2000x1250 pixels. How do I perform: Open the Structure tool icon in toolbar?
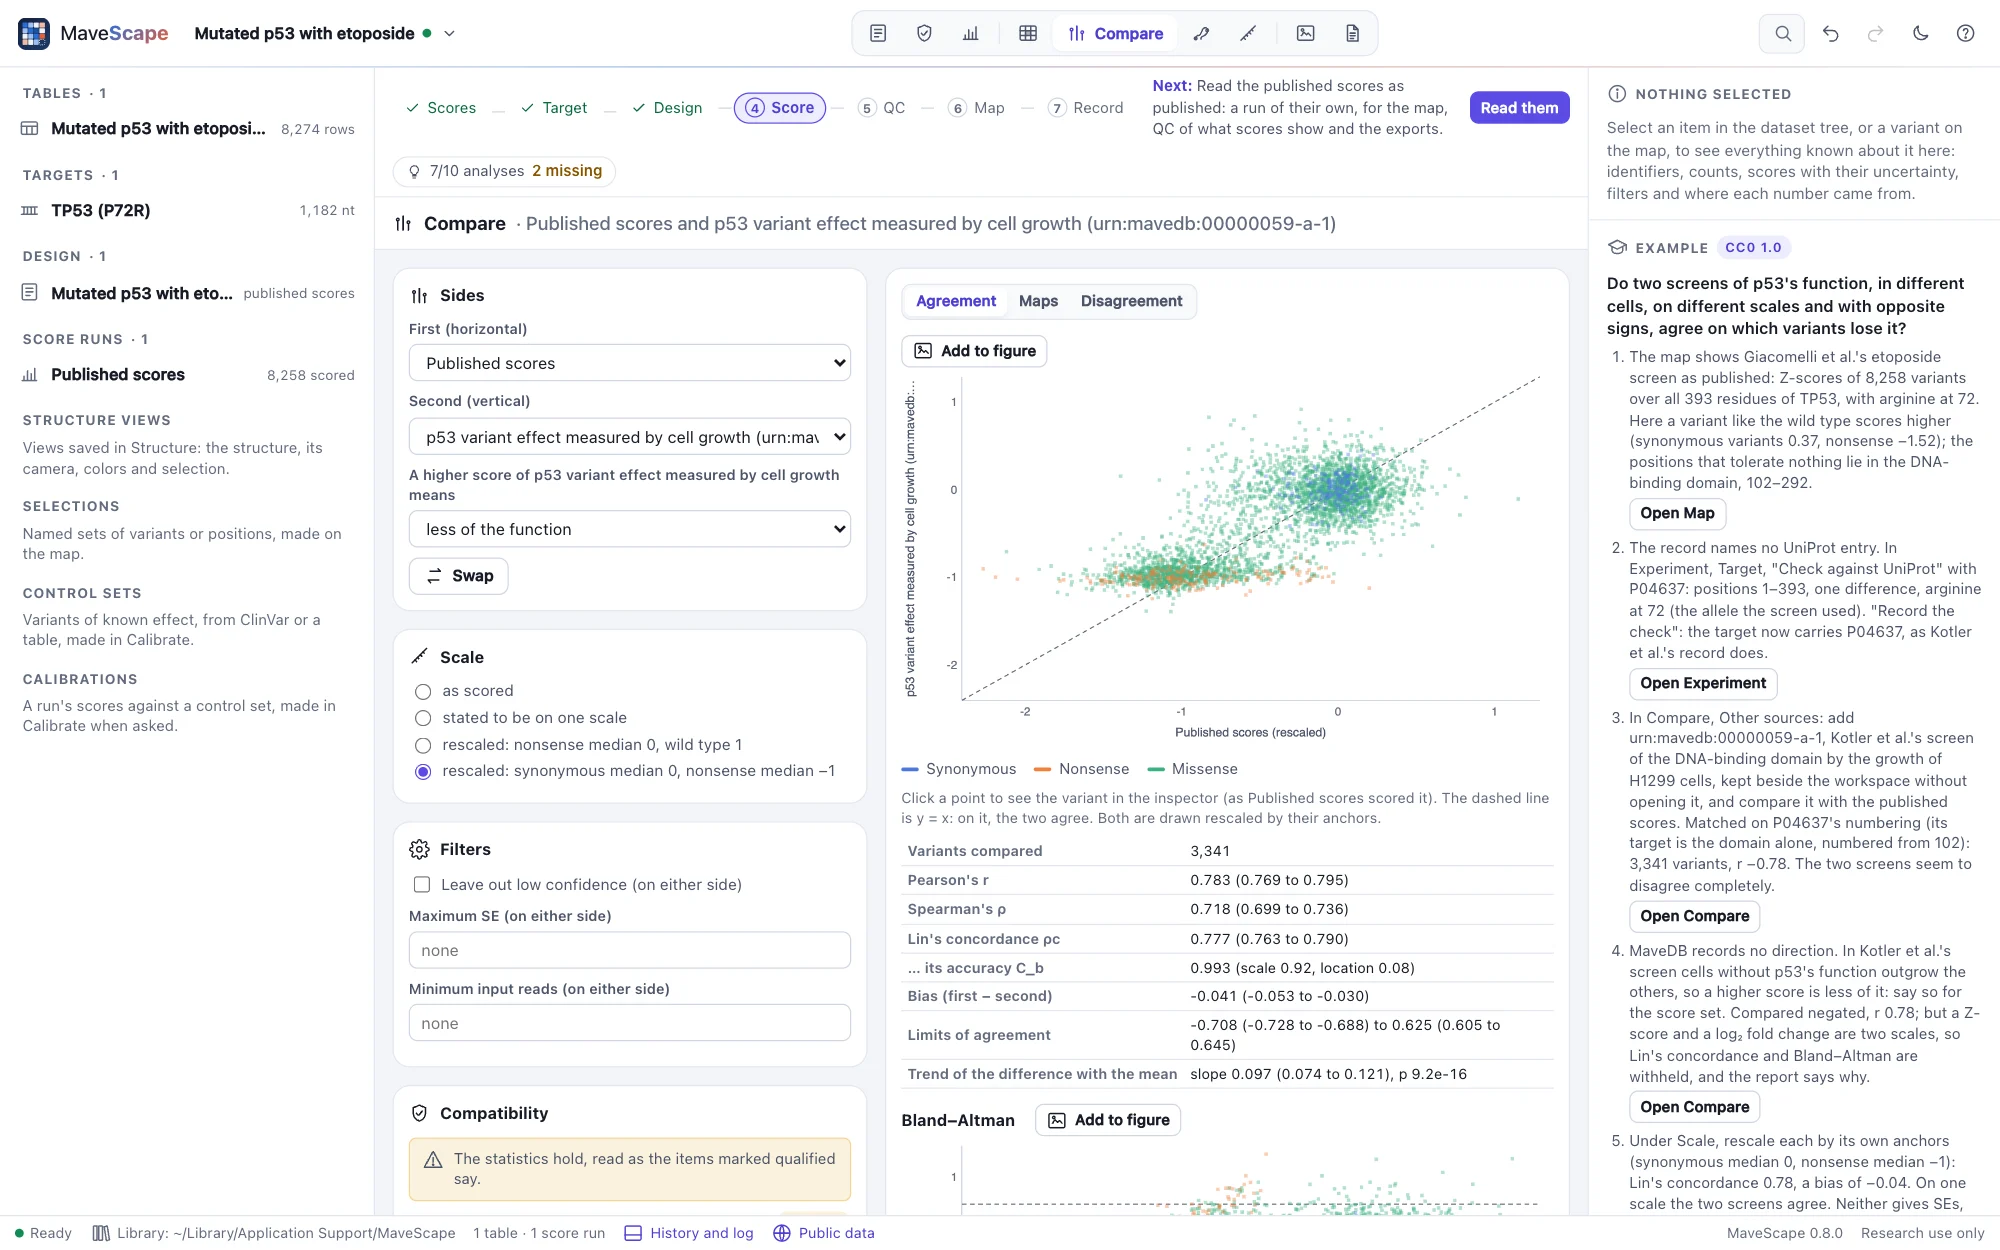[x=1202, y=33]
